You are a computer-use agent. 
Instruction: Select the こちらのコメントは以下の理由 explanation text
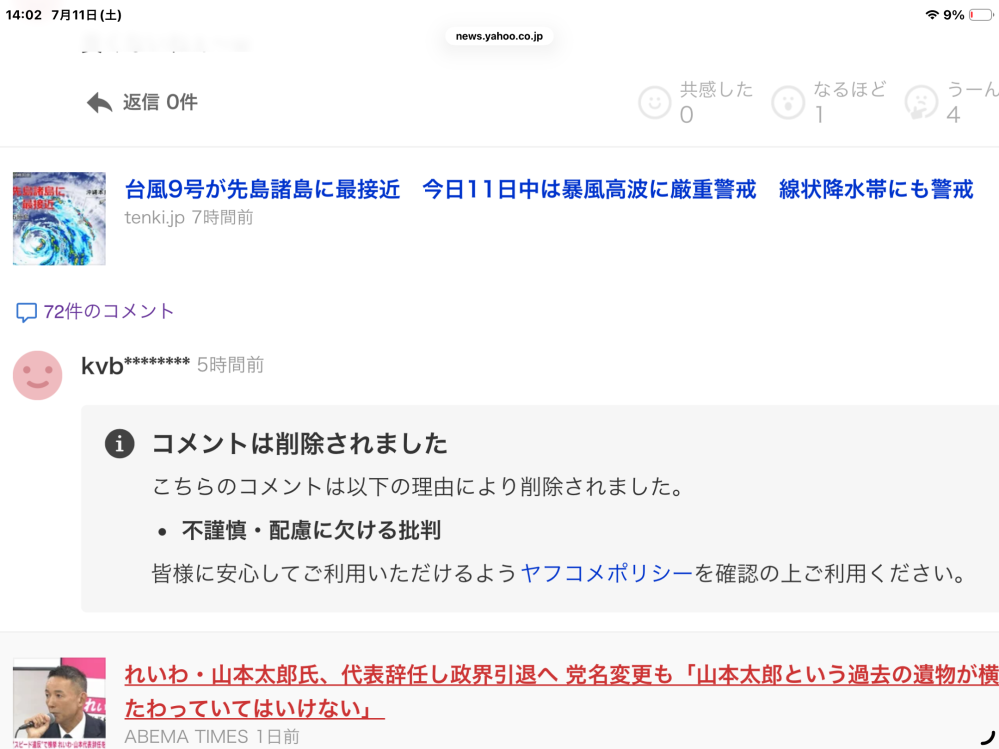(419, 487)
